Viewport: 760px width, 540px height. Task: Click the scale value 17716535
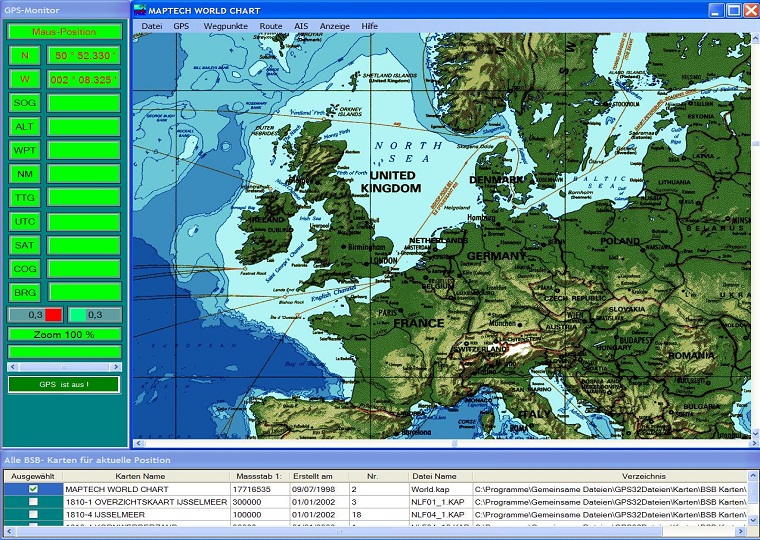(x=252, y=489)
